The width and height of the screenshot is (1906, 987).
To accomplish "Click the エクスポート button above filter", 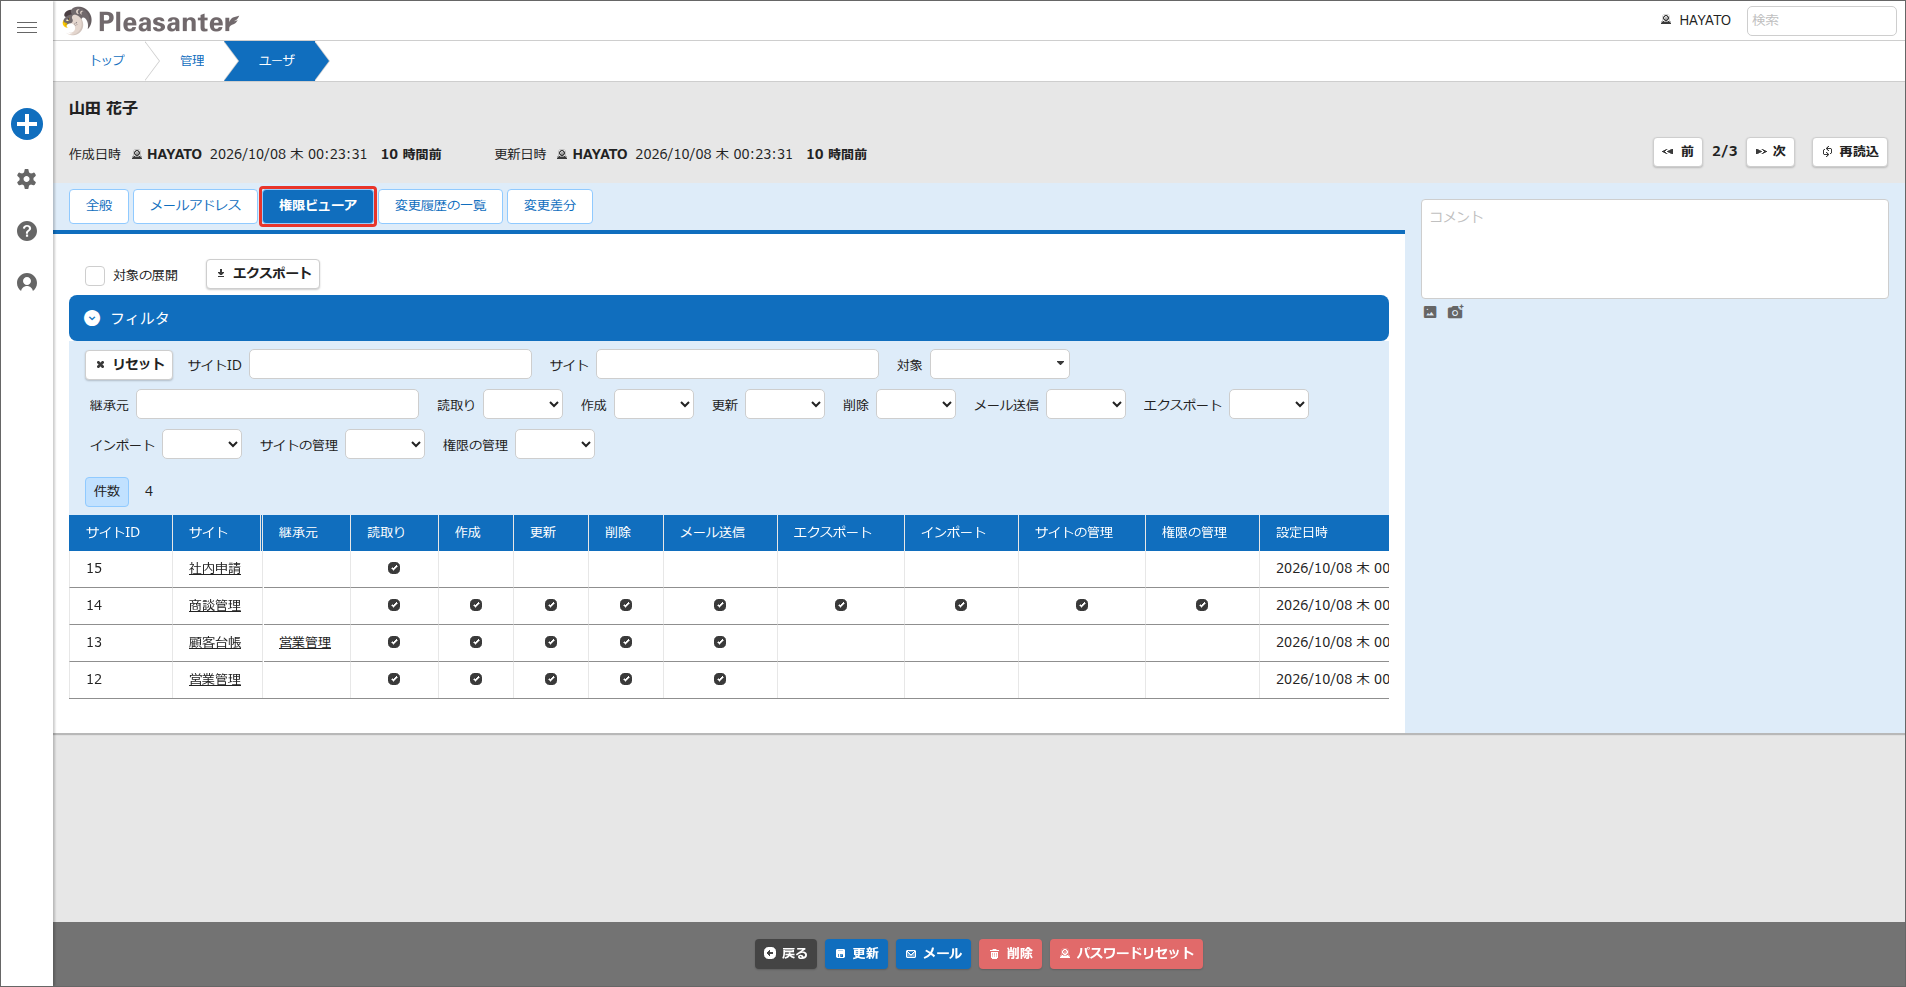I will tap(263, 274).
